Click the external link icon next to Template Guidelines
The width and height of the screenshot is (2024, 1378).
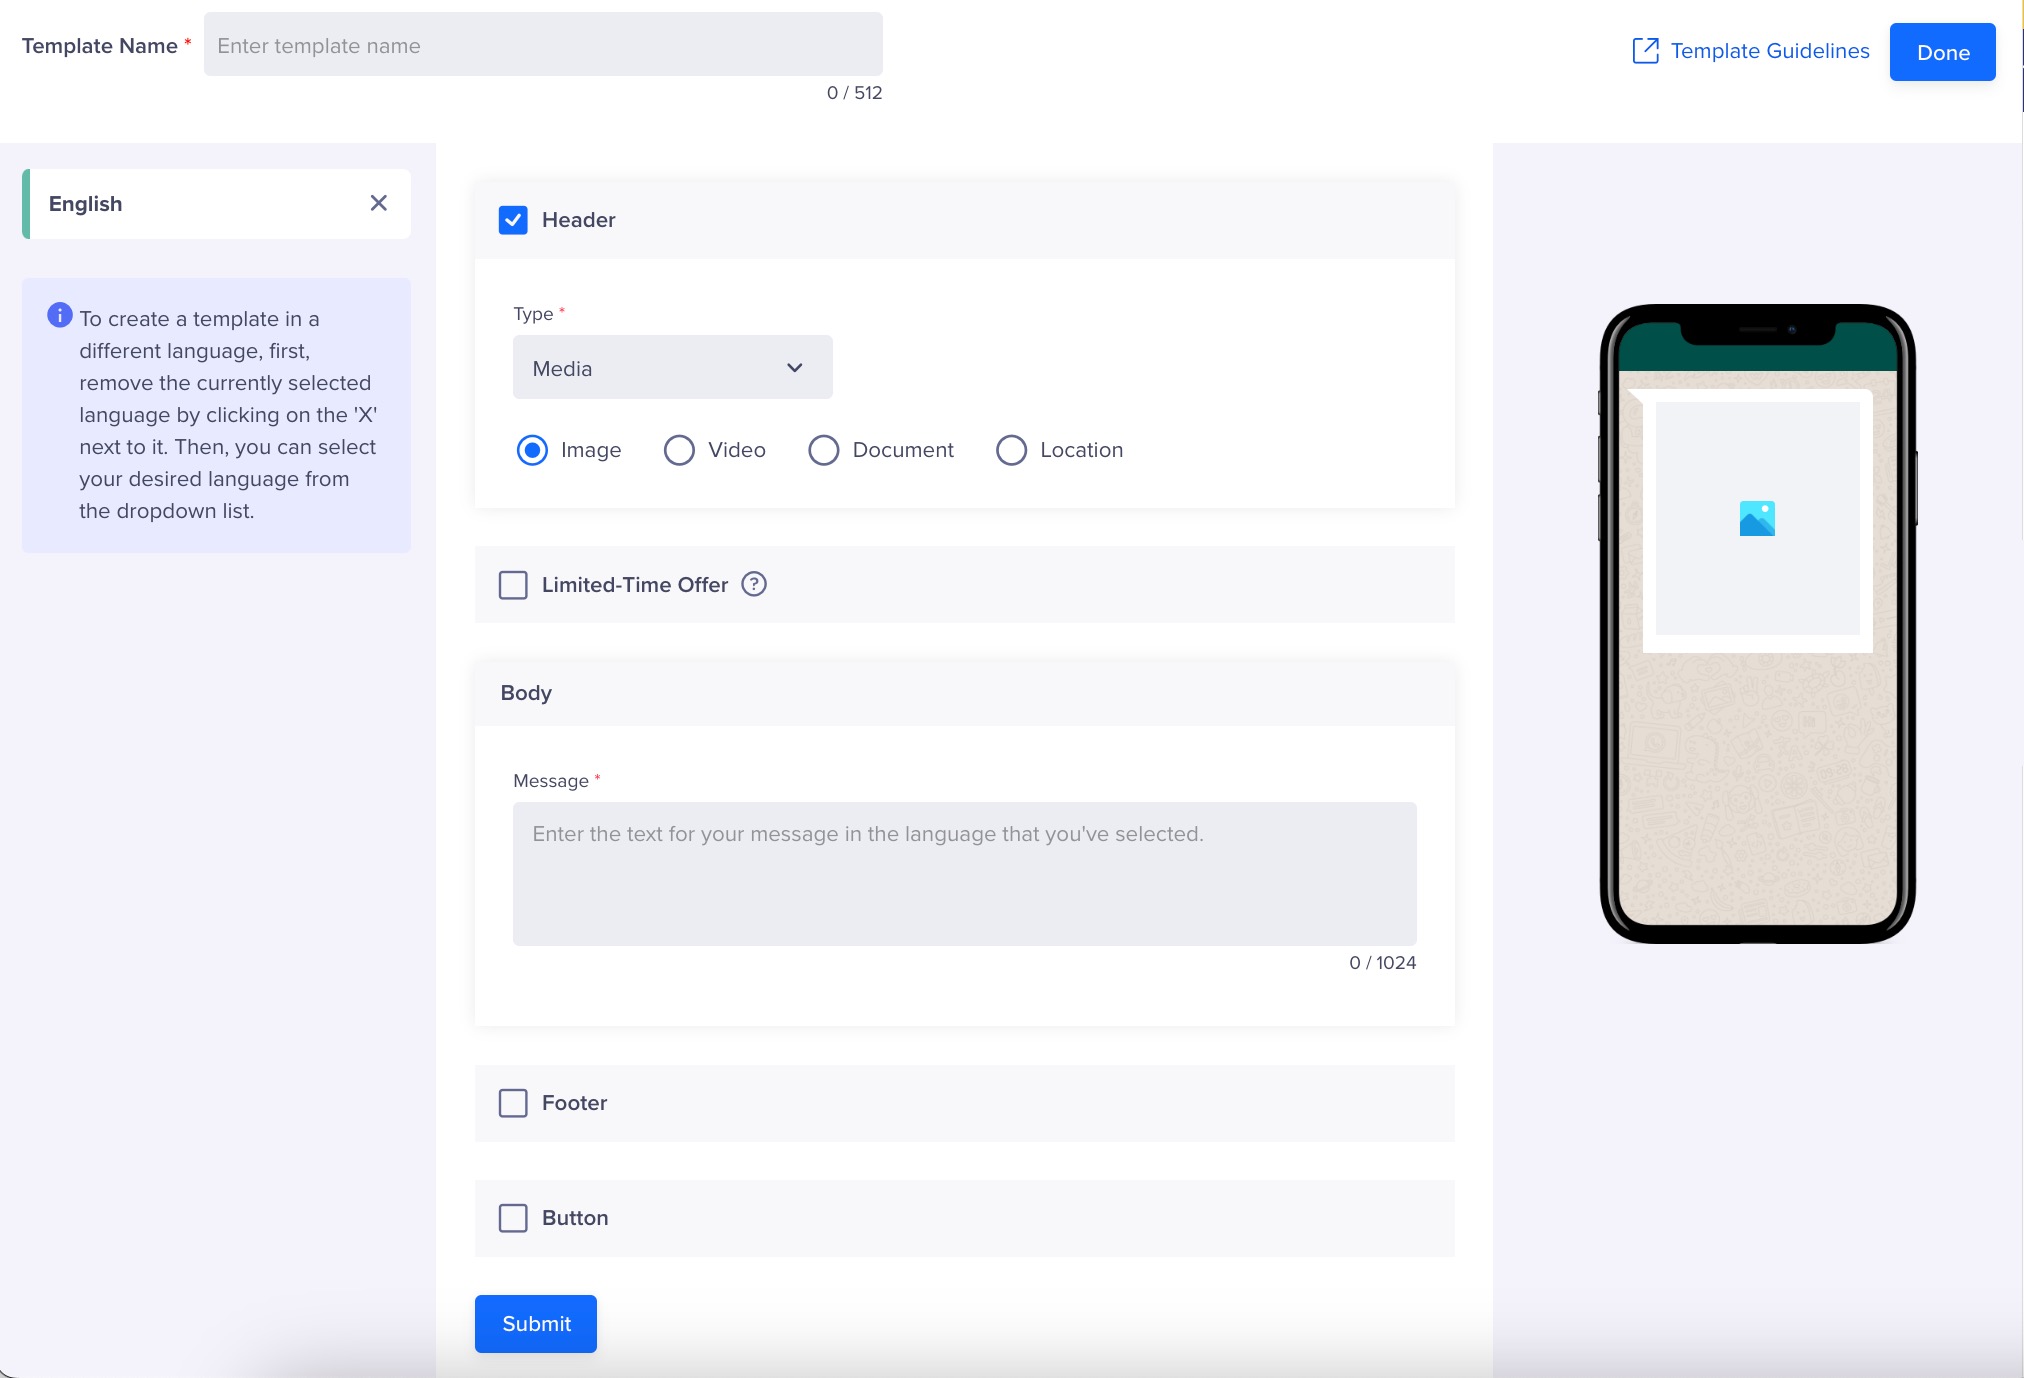tap(1646, 51)
